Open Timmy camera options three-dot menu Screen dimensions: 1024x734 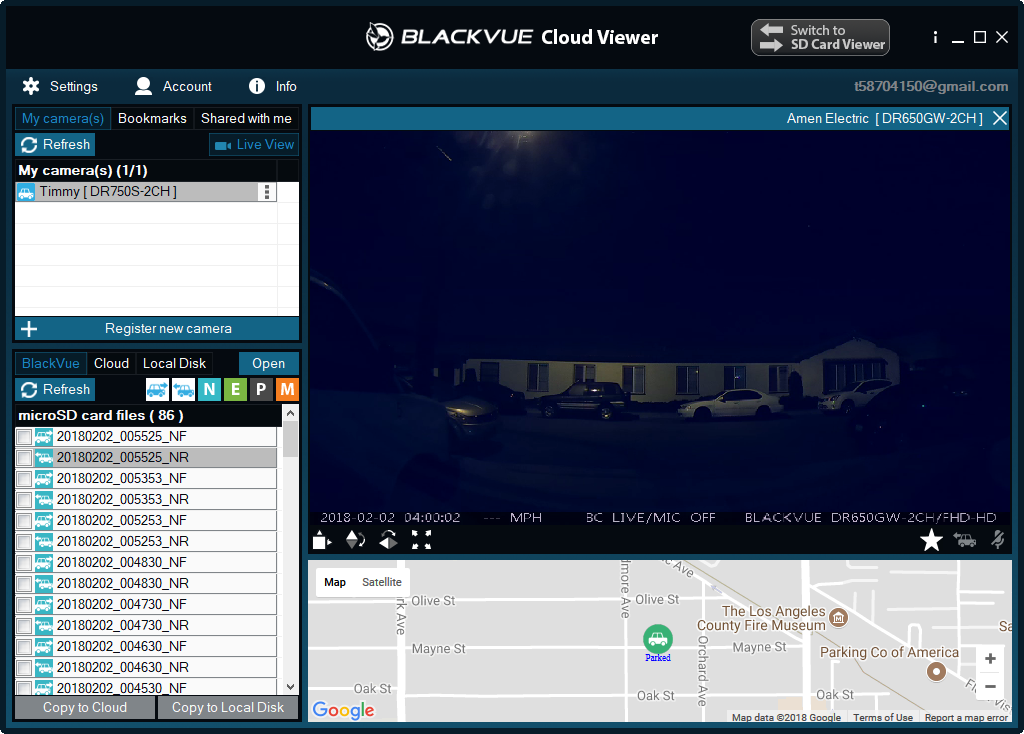(x=266, y=191)
